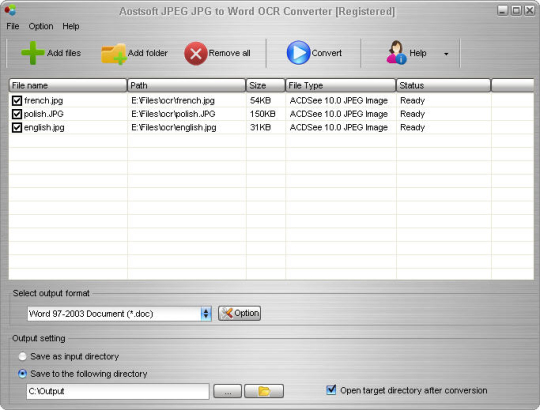Open the Help toolbar icon
This screenshot has height=410, width=540.
coord(396,53)
